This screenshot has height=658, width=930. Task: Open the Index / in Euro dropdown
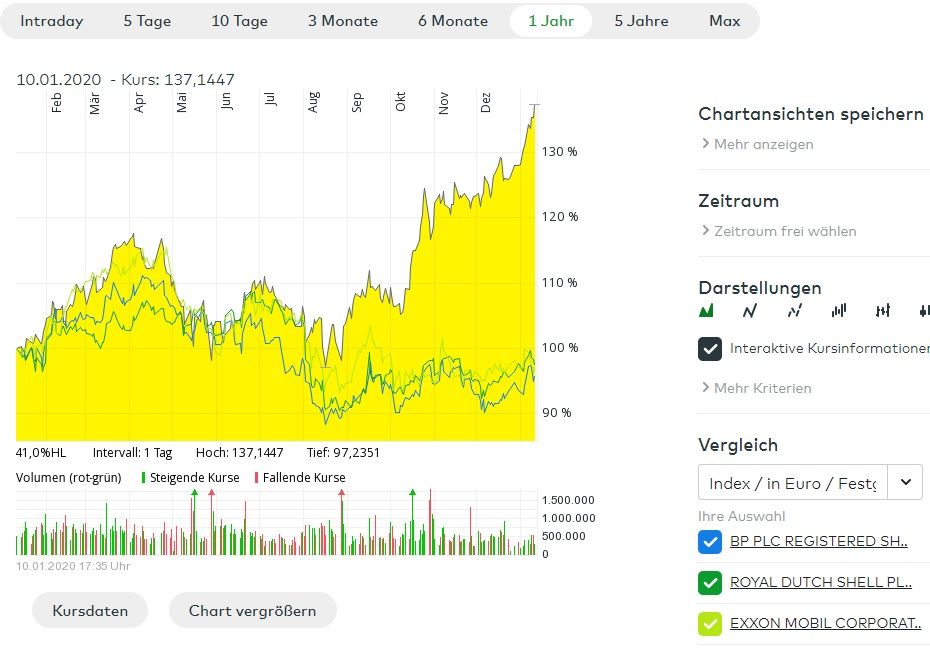[905, 483]
